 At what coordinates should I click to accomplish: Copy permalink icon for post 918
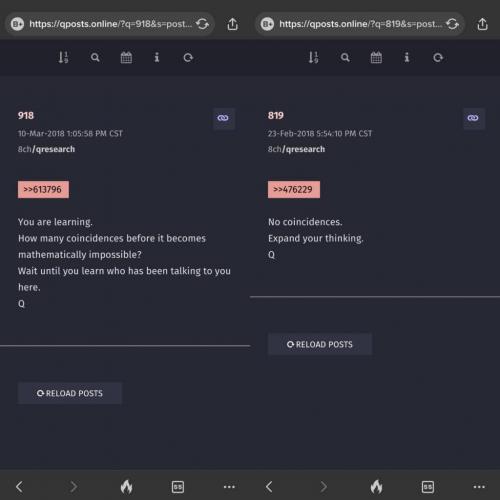tap(224, 118)
